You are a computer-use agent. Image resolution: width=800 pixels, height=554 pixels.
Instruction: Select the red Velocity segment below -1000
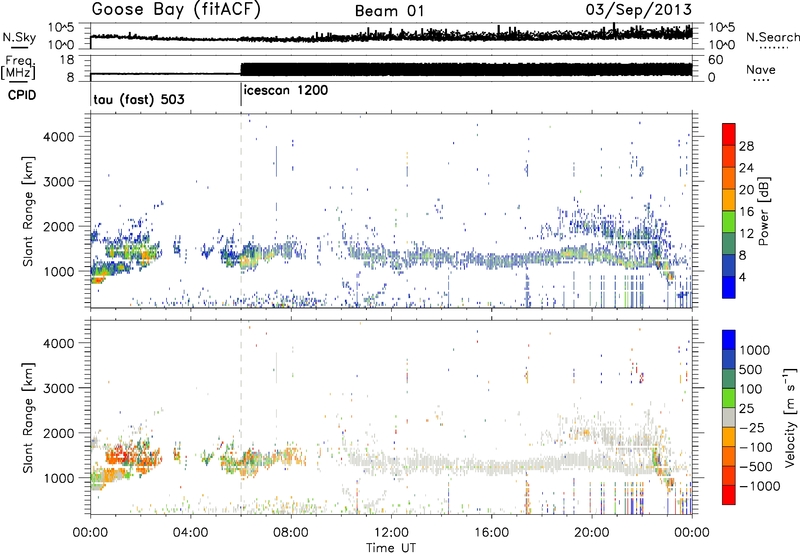[x=729, y=494]
